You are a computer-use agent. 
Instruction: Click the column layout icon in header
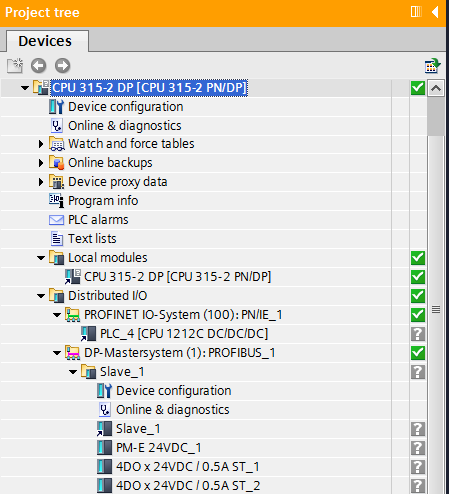tap(416, 12)
